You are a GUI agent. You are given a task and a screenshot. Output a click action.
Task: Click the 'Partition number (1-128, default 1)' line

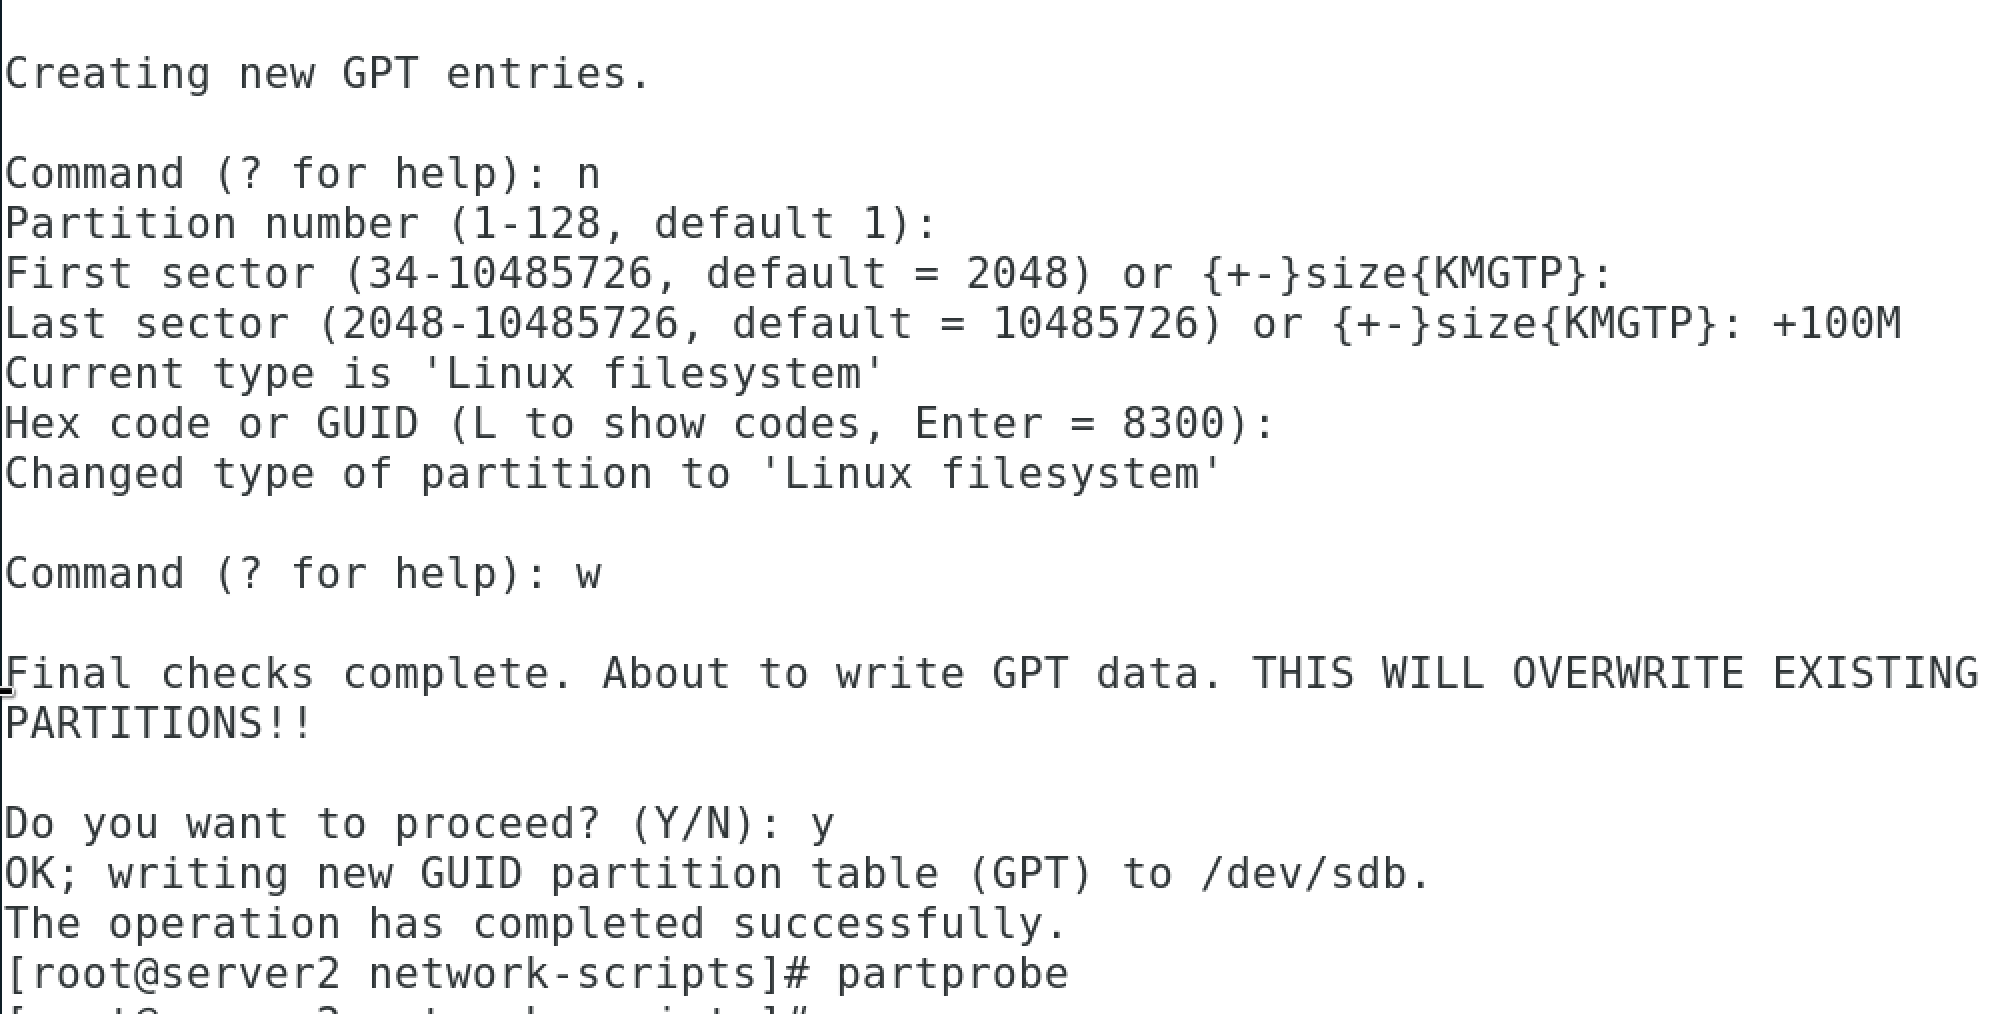(x=471, y=224)
